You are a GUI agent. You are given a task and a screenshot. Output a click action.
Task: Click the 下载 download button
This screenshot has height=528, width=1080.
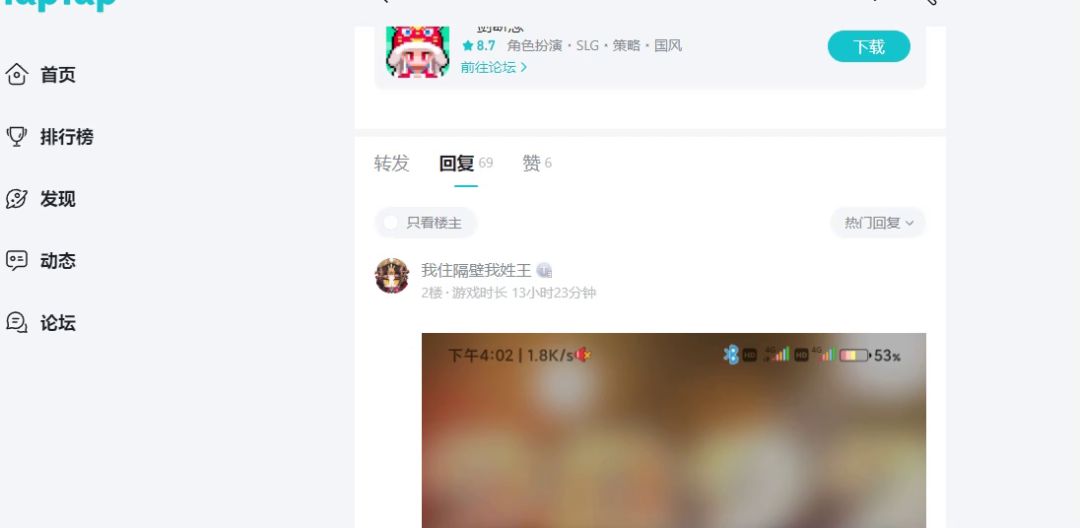tap(869, 46)
